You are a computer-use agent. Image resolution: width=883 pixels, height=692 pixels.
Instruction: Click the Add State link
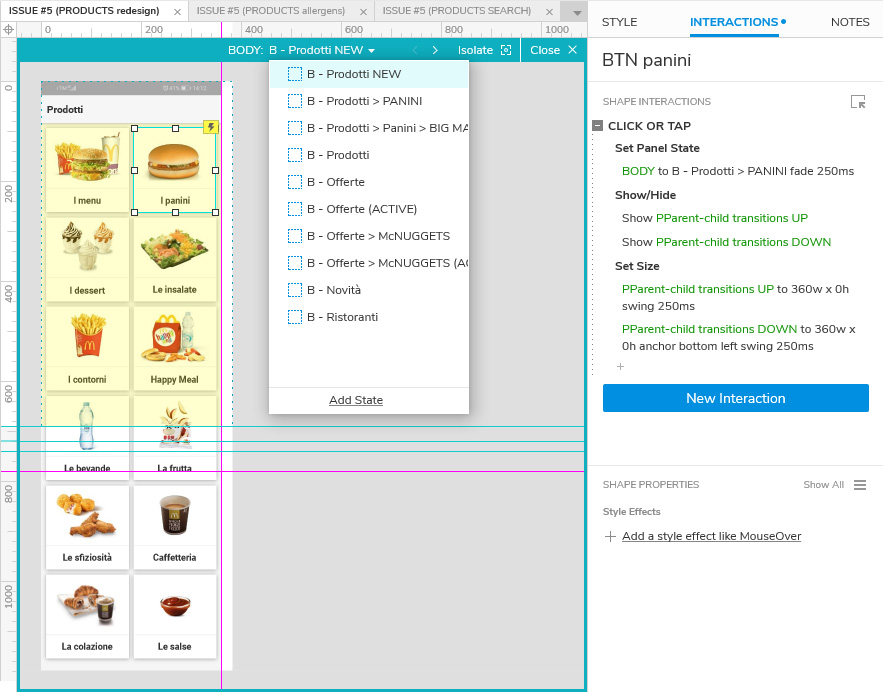coord(356,400)
